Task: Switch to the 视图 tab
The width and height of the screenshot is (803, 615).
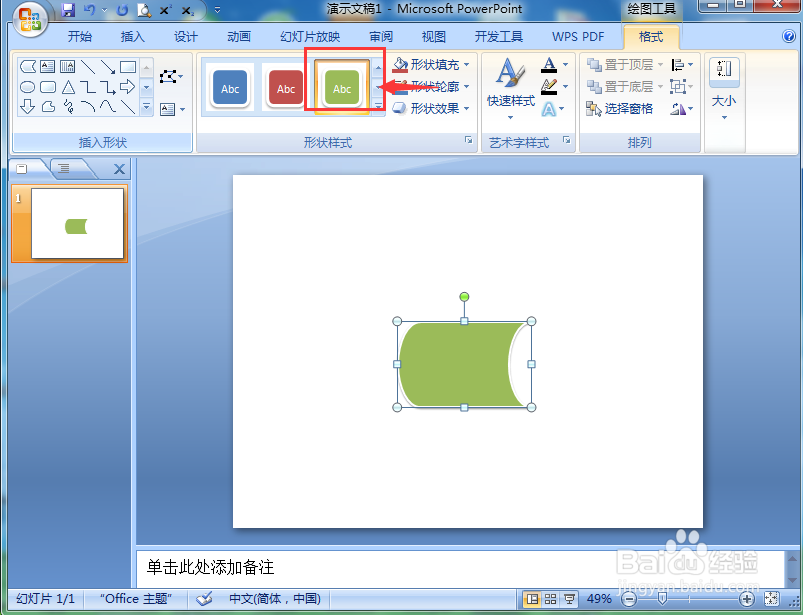Action: [434, 36]
